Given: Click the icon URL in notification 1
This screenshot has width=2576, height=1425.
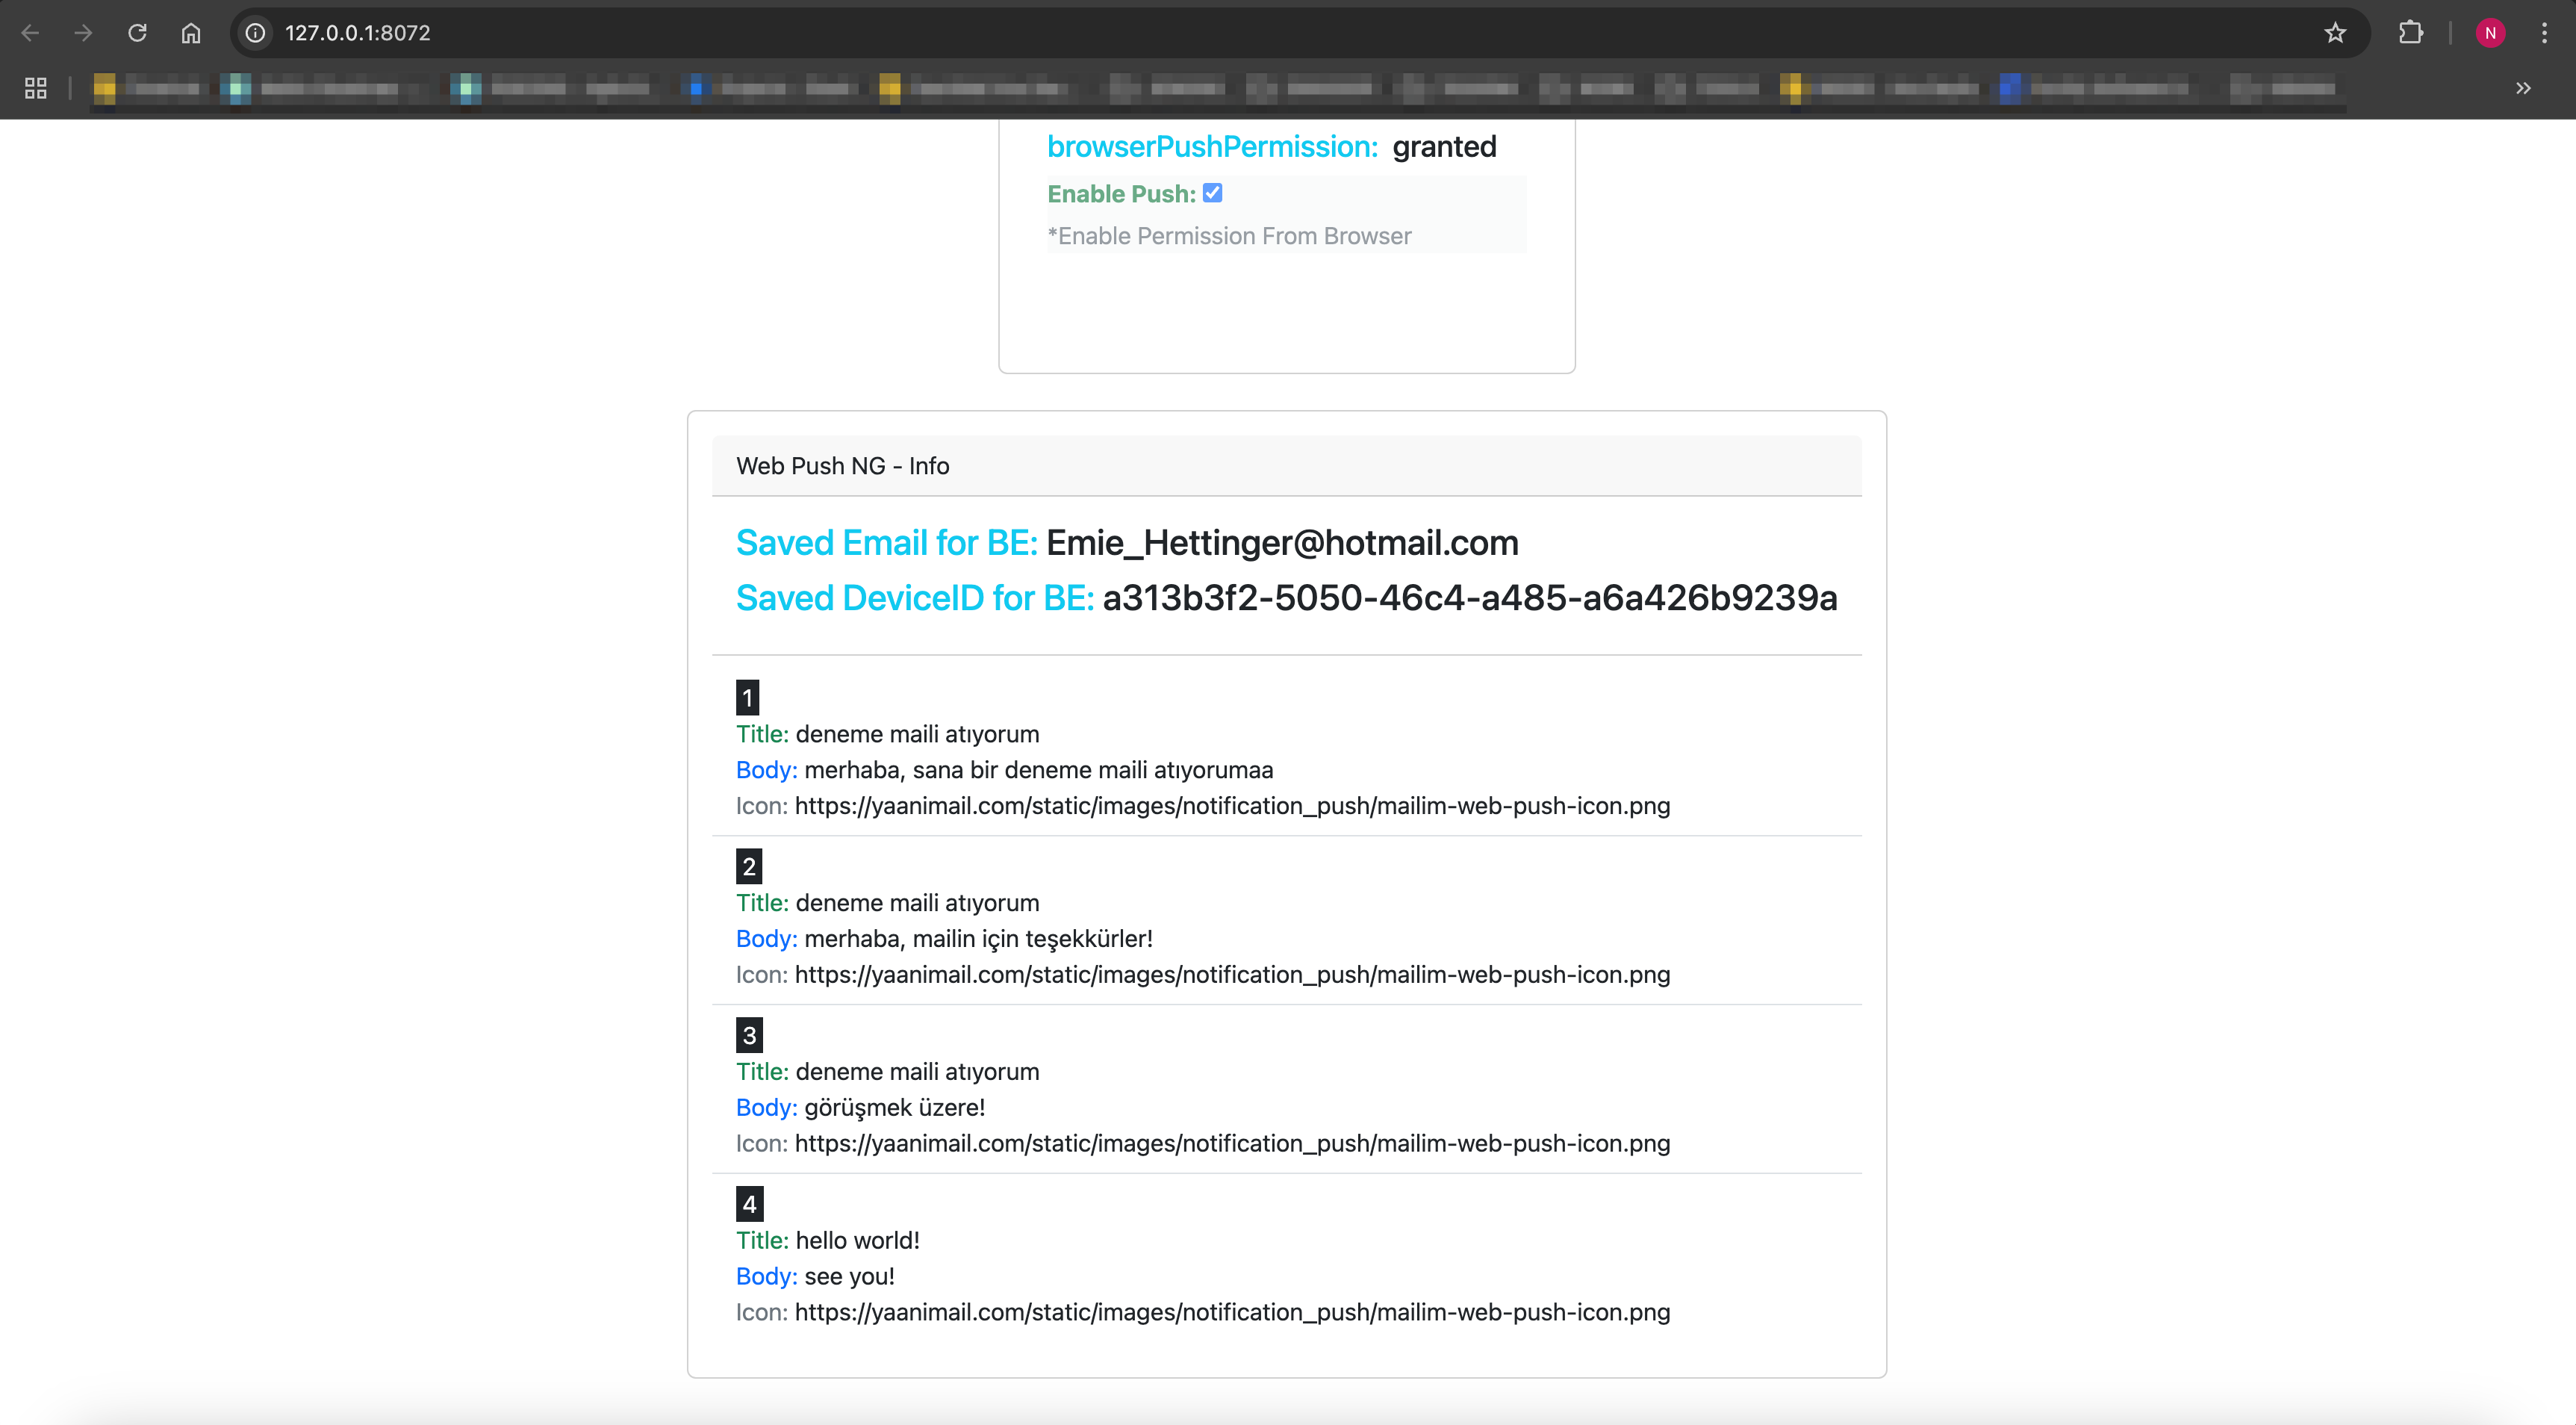Looking at the screenshot, I should tap(1232, 806).
